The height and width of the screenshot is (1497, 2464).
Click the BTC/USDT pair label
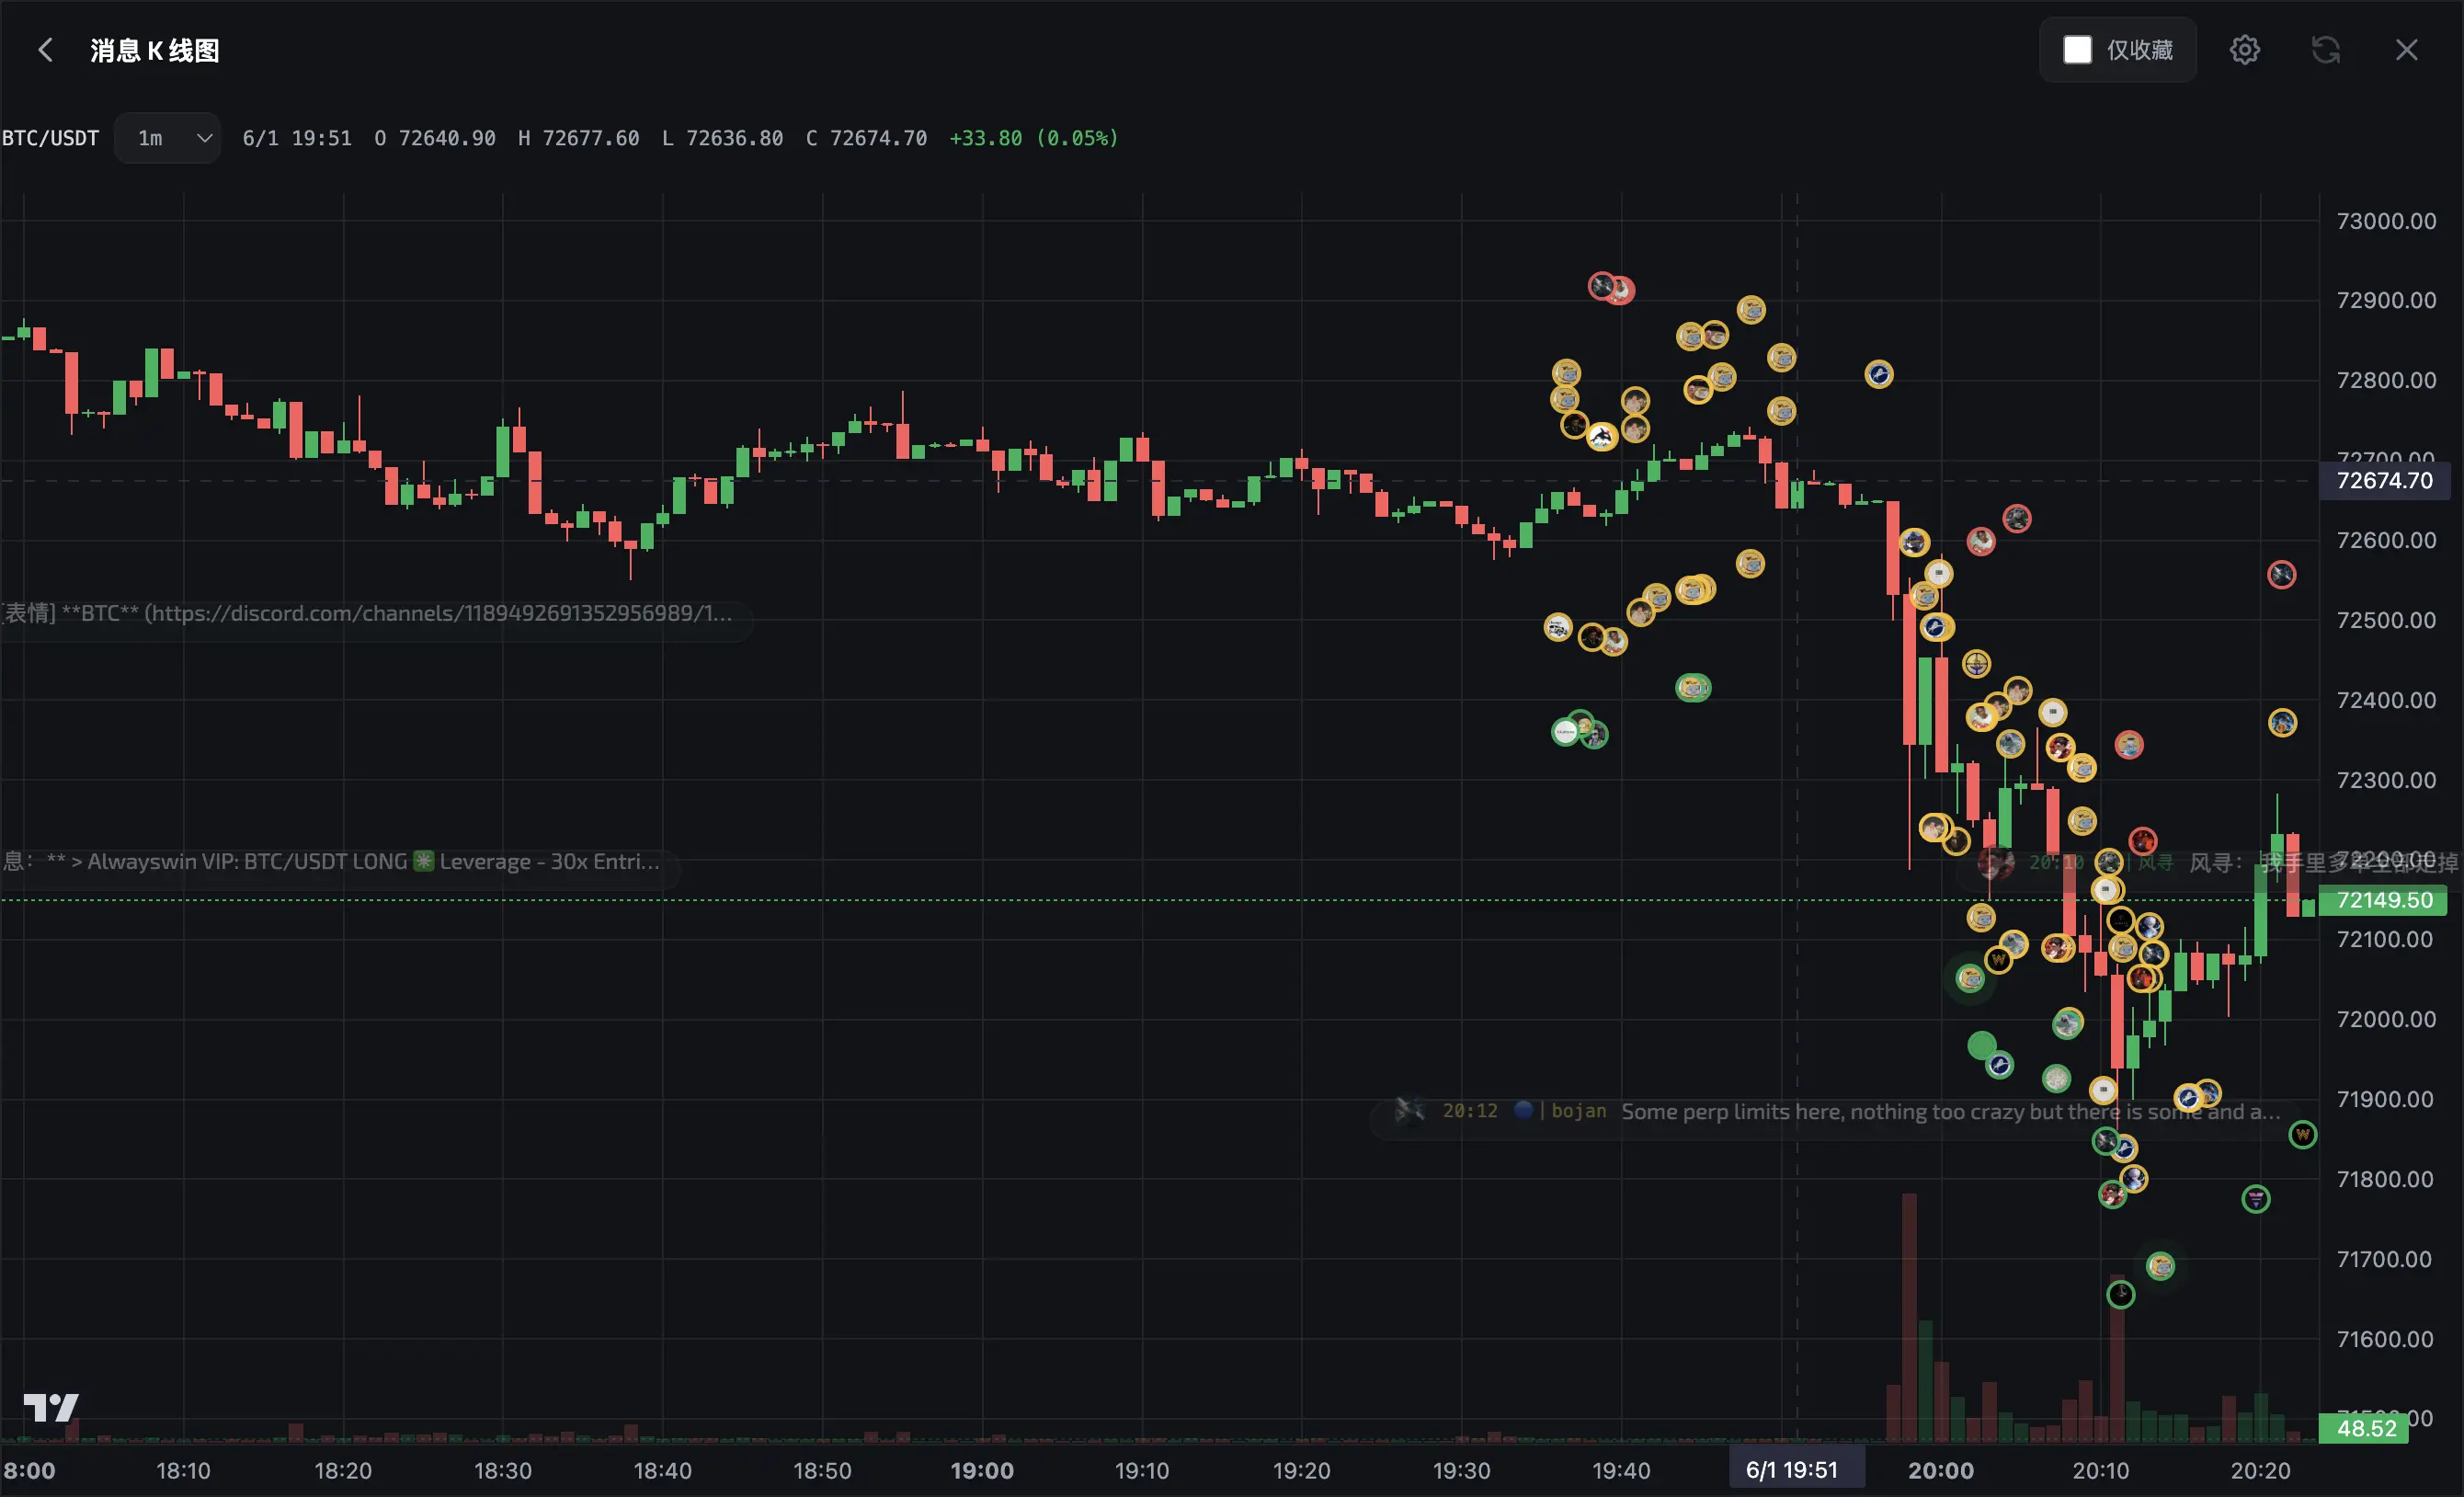(x=50, y=138)
